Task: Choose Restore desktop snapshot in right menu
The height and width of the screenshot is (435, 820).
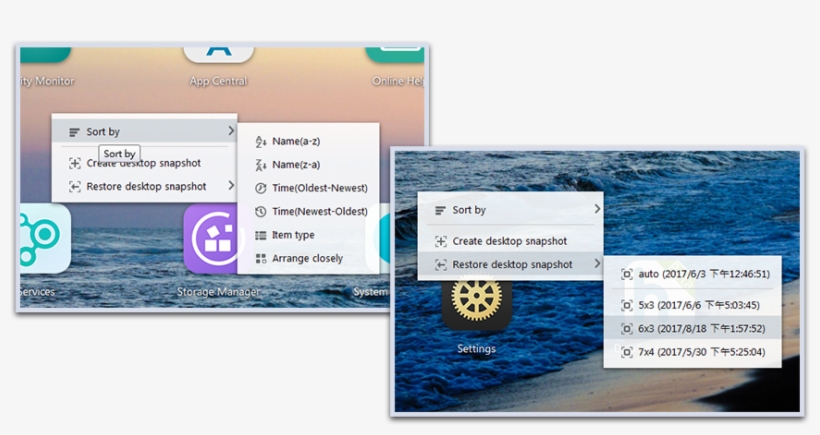Action: (510, 265)
